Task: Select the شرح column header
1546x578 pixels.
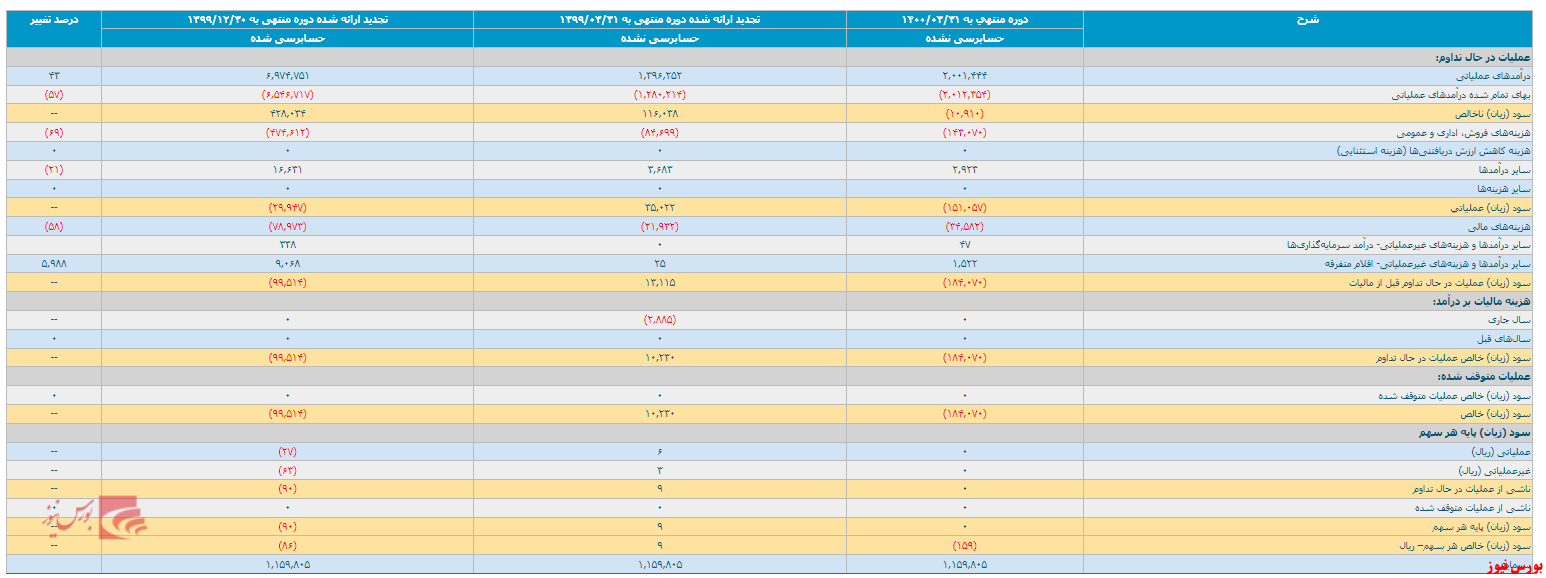Action: 1313,19
